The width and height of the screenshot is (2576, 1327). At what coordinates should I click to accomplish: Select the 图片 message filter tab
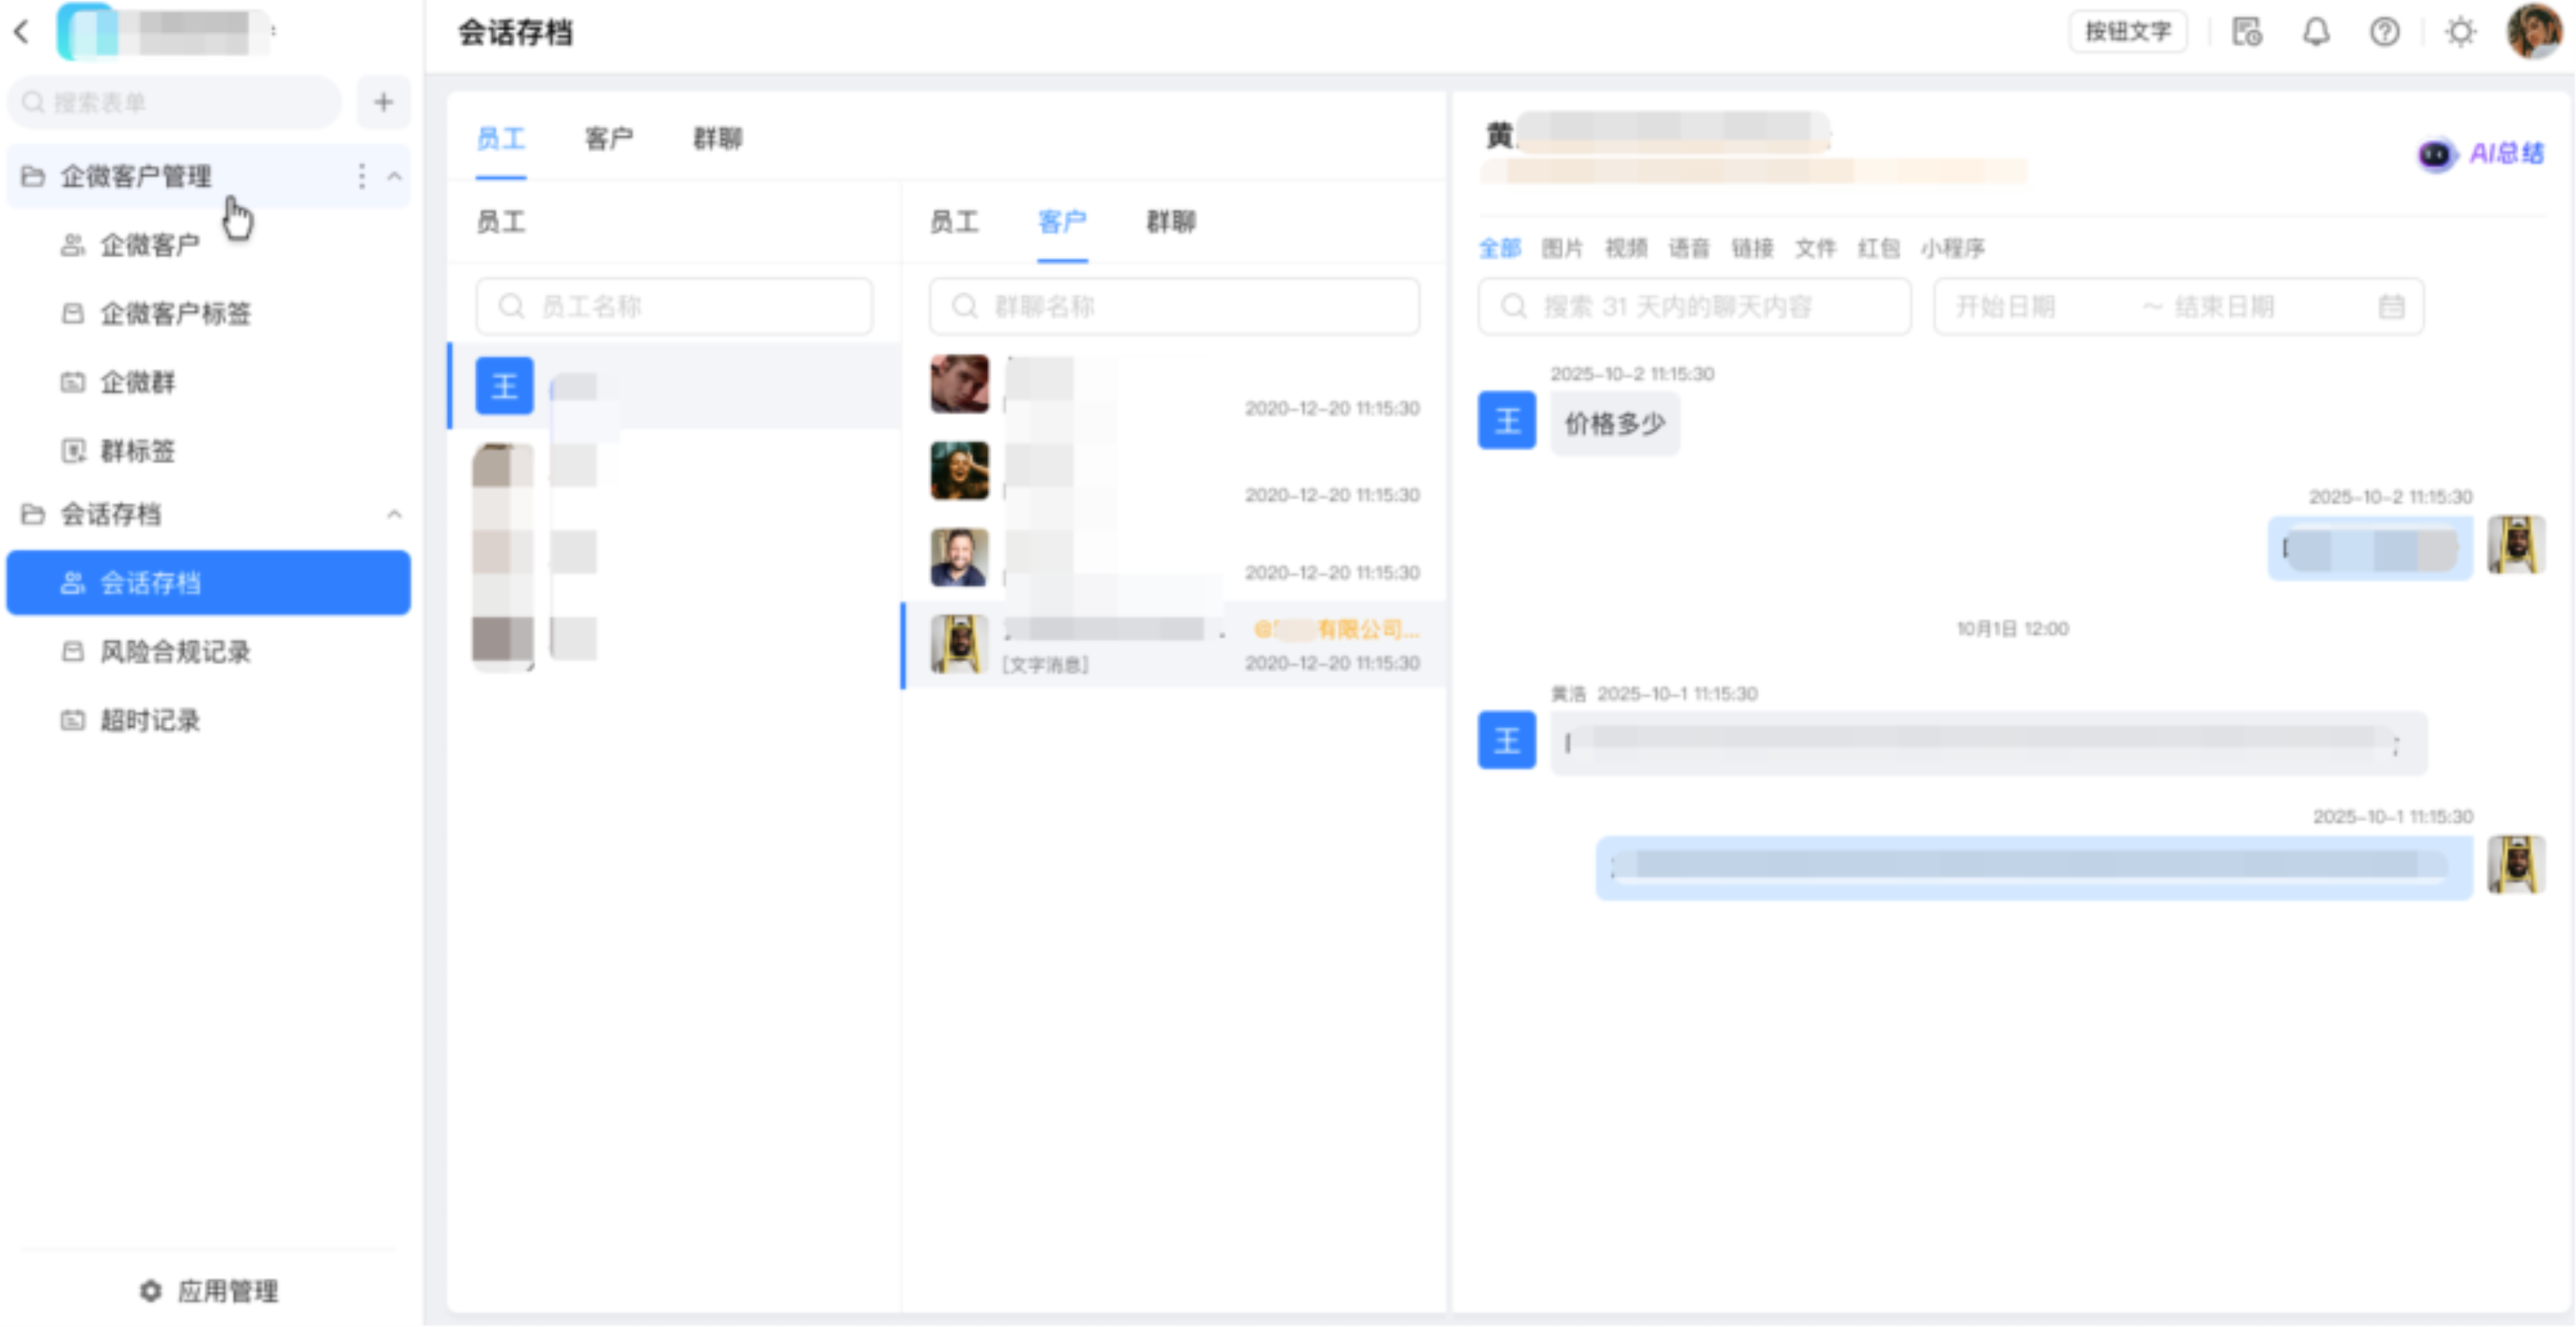tap(1562, 248)
